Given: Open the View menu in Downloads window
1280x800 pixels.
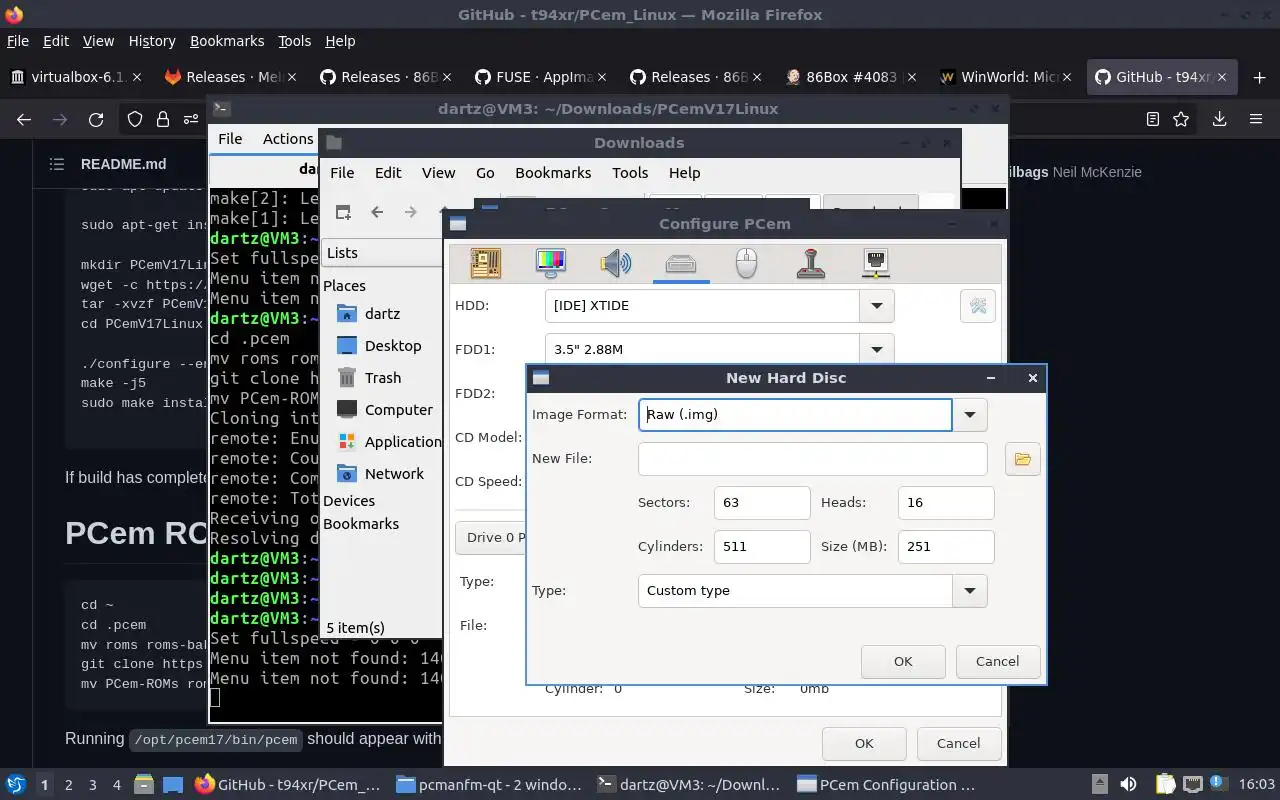Looking at the screenshot, I should [438, 173].
